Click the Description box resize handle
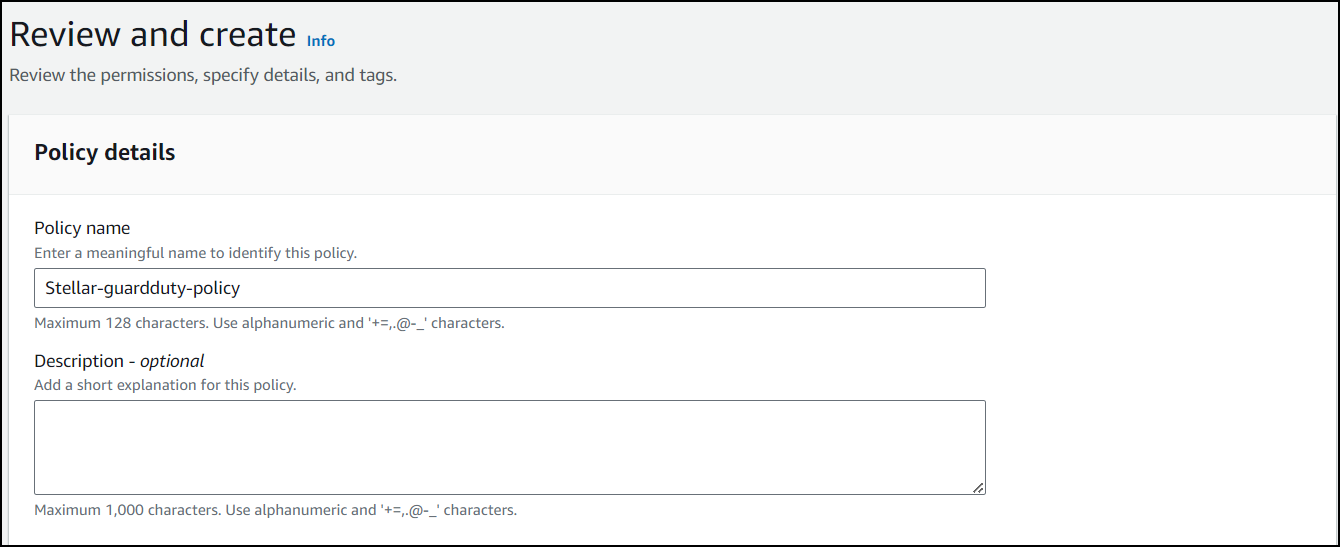This screenshot has width=1340, height=547. pos(978,487)
